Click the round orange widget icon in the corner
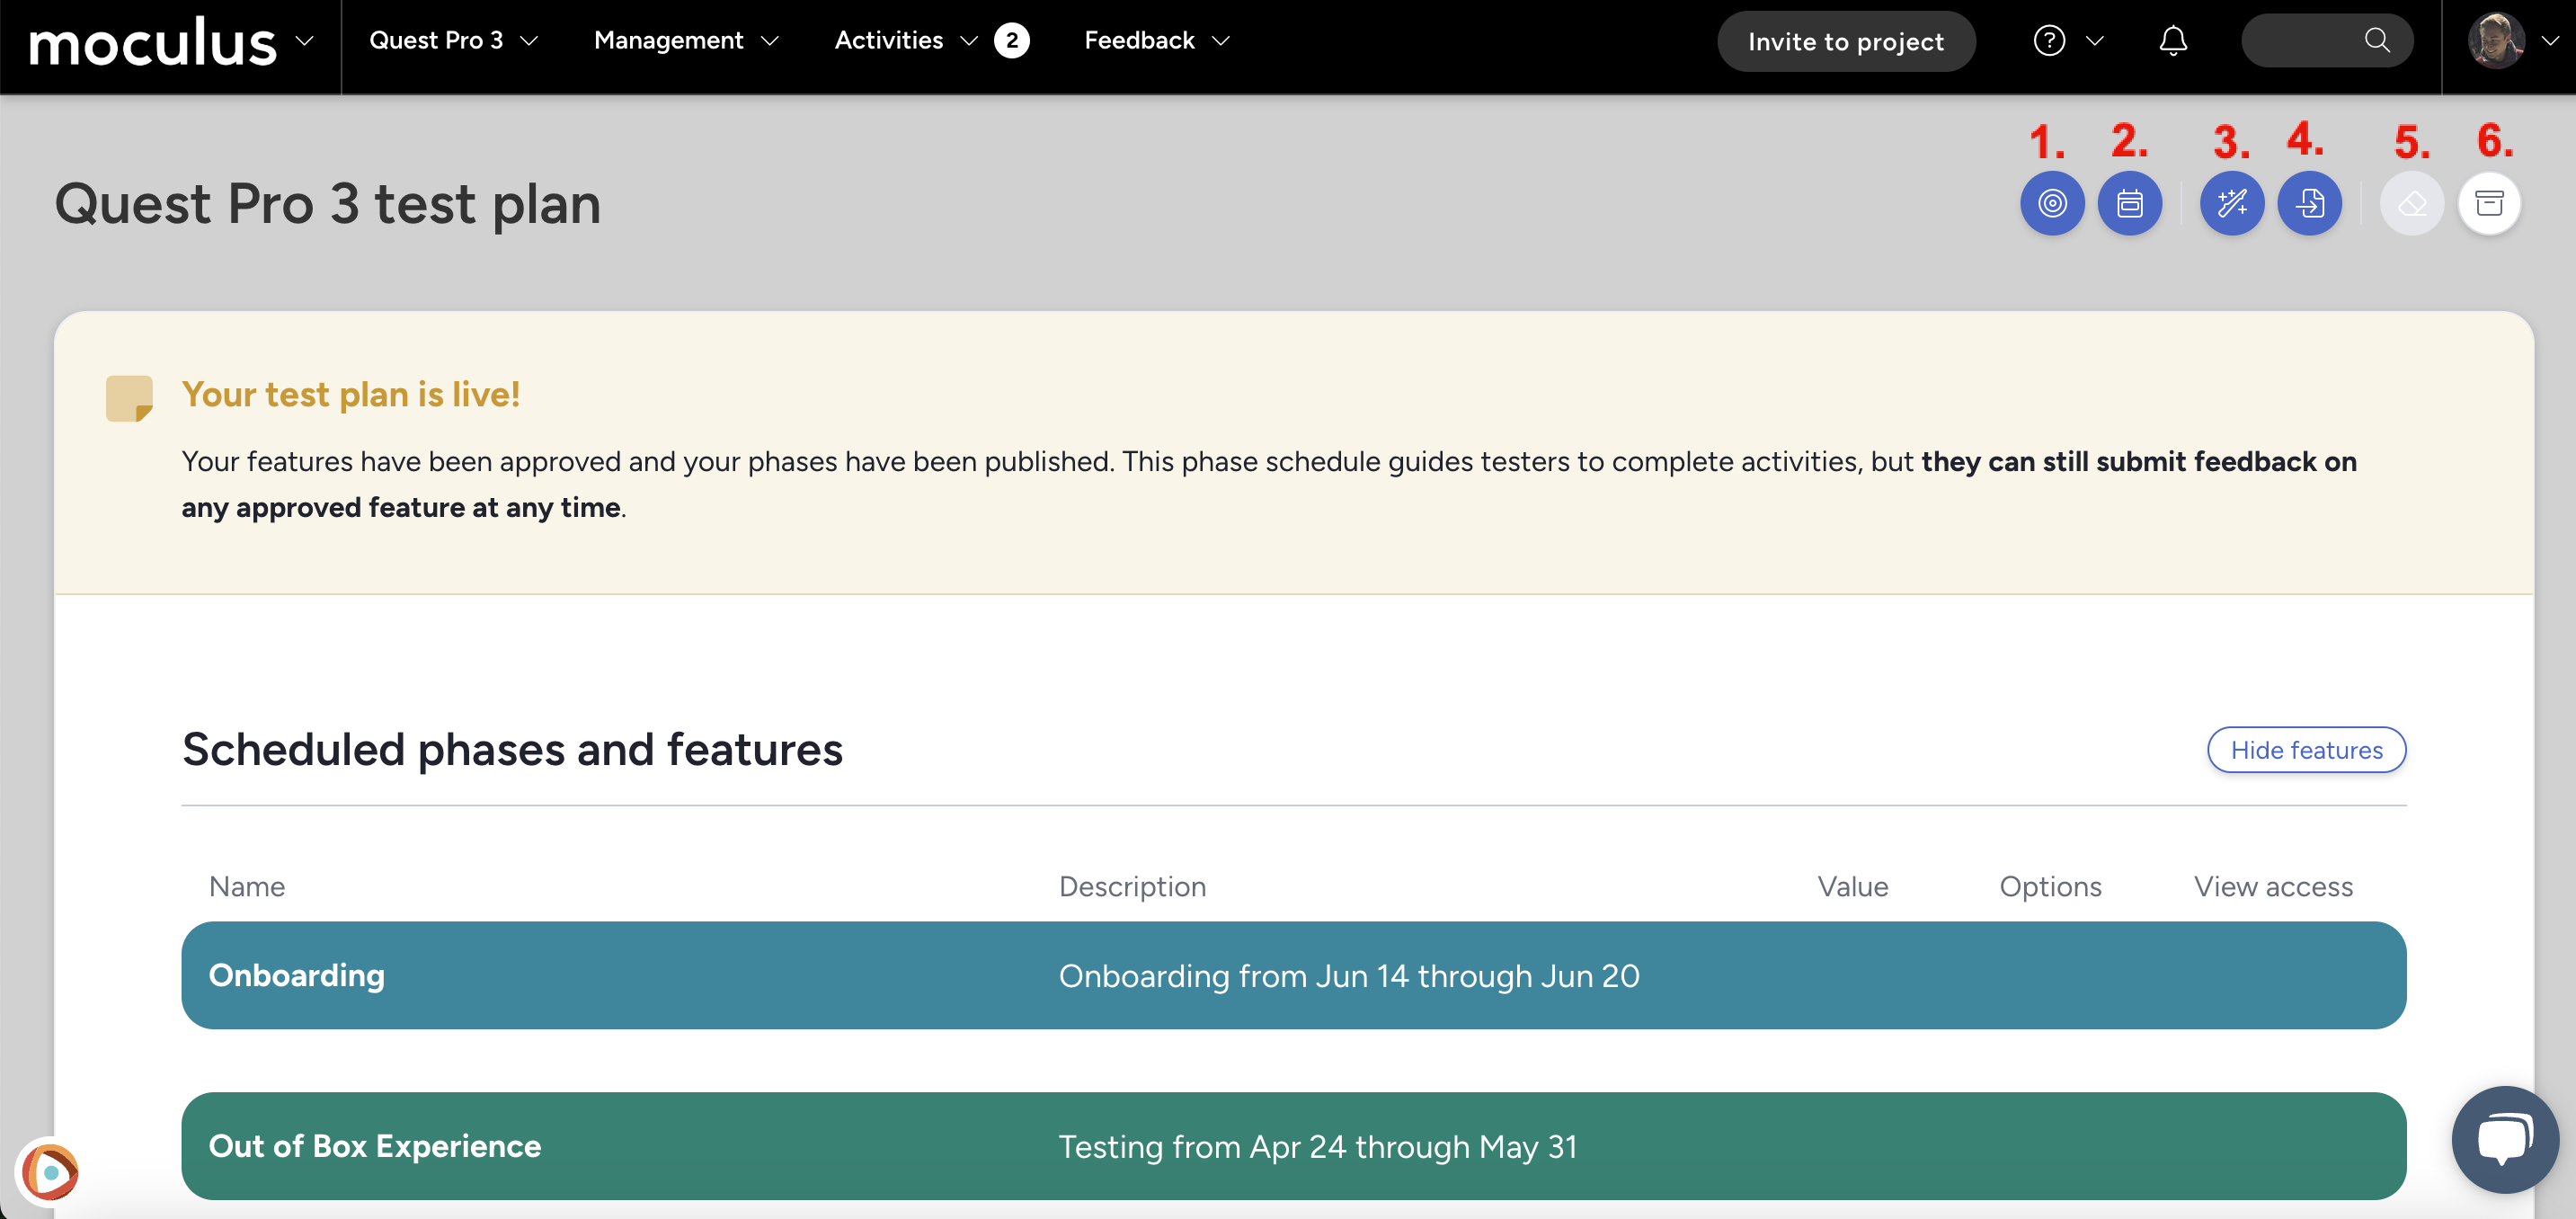Image resolution: width=2576 pixels, height=1219 pixels. tap(49, 1170)
